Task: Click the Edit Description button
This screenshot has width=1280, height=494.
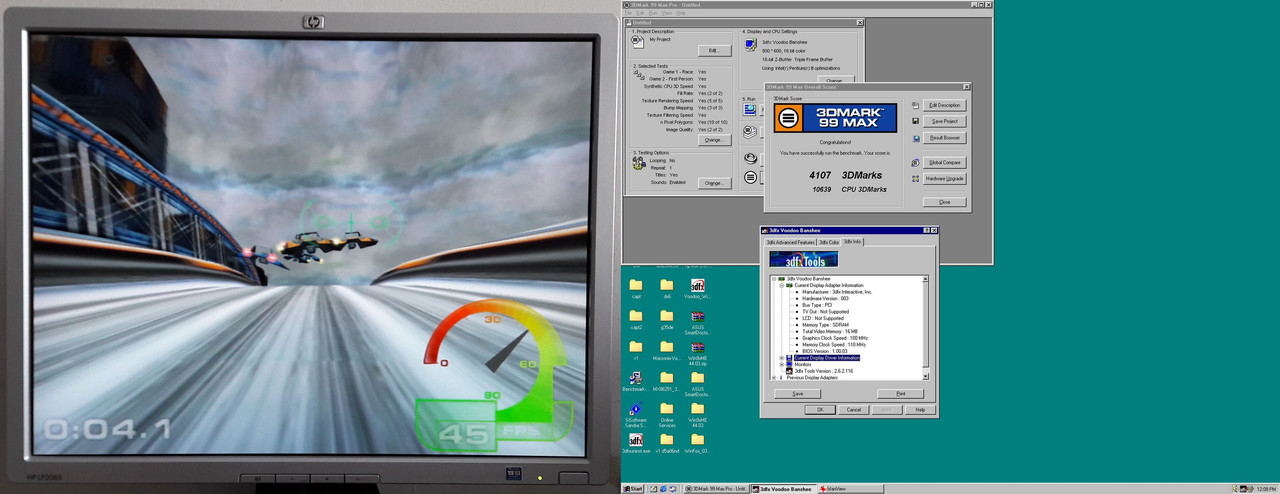Action: 944,105
